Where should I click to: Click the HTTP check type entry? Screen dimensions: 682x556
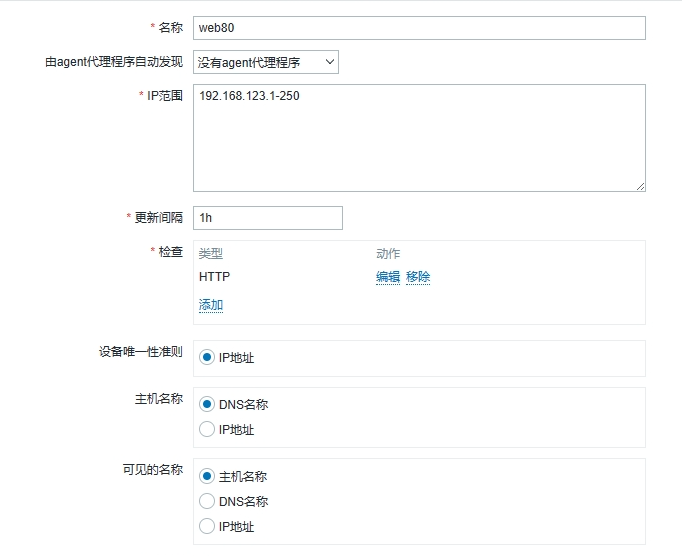(x=214, y=277)
